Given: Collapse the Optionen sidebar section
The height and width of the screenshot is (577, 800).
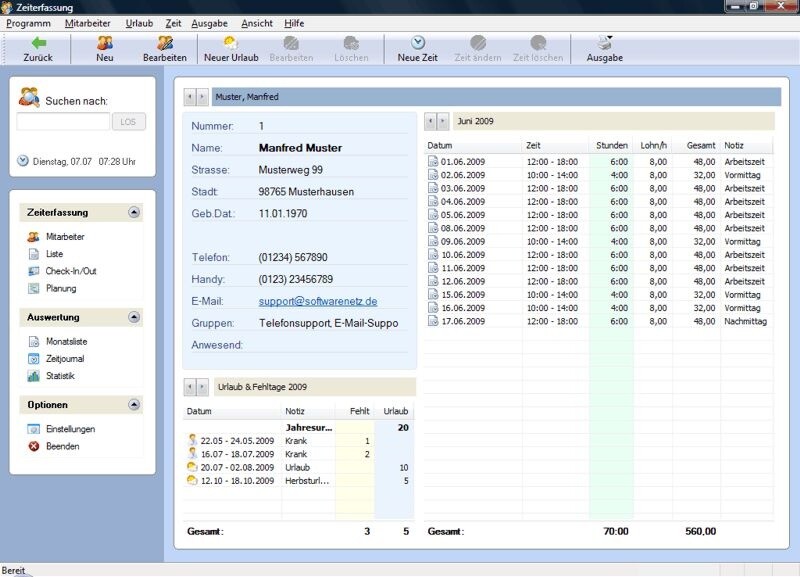Looking at the screenshot, I should pos(134,405).
